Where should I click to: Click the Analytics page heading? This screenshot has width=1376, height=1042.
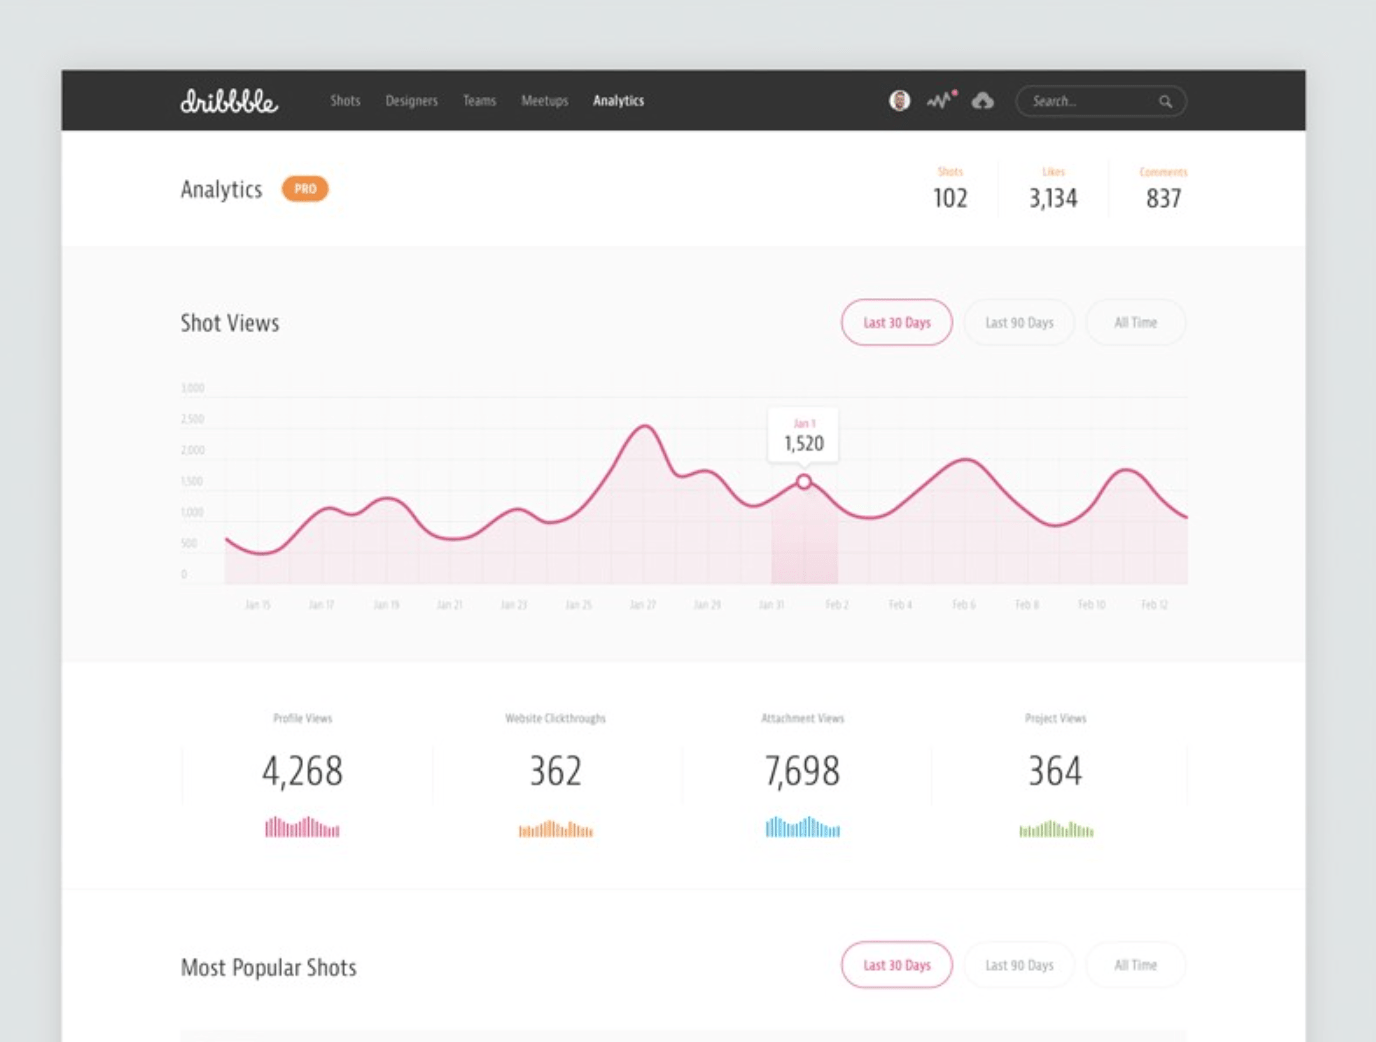[x=221, y=189]
